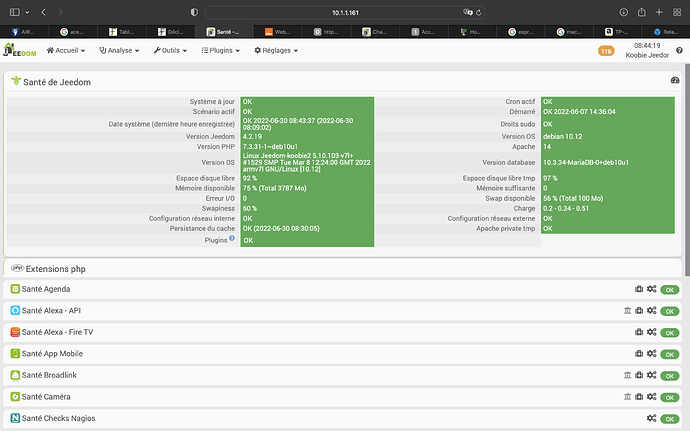Toggle the browser sidebar icon

[x=15, y=12]
